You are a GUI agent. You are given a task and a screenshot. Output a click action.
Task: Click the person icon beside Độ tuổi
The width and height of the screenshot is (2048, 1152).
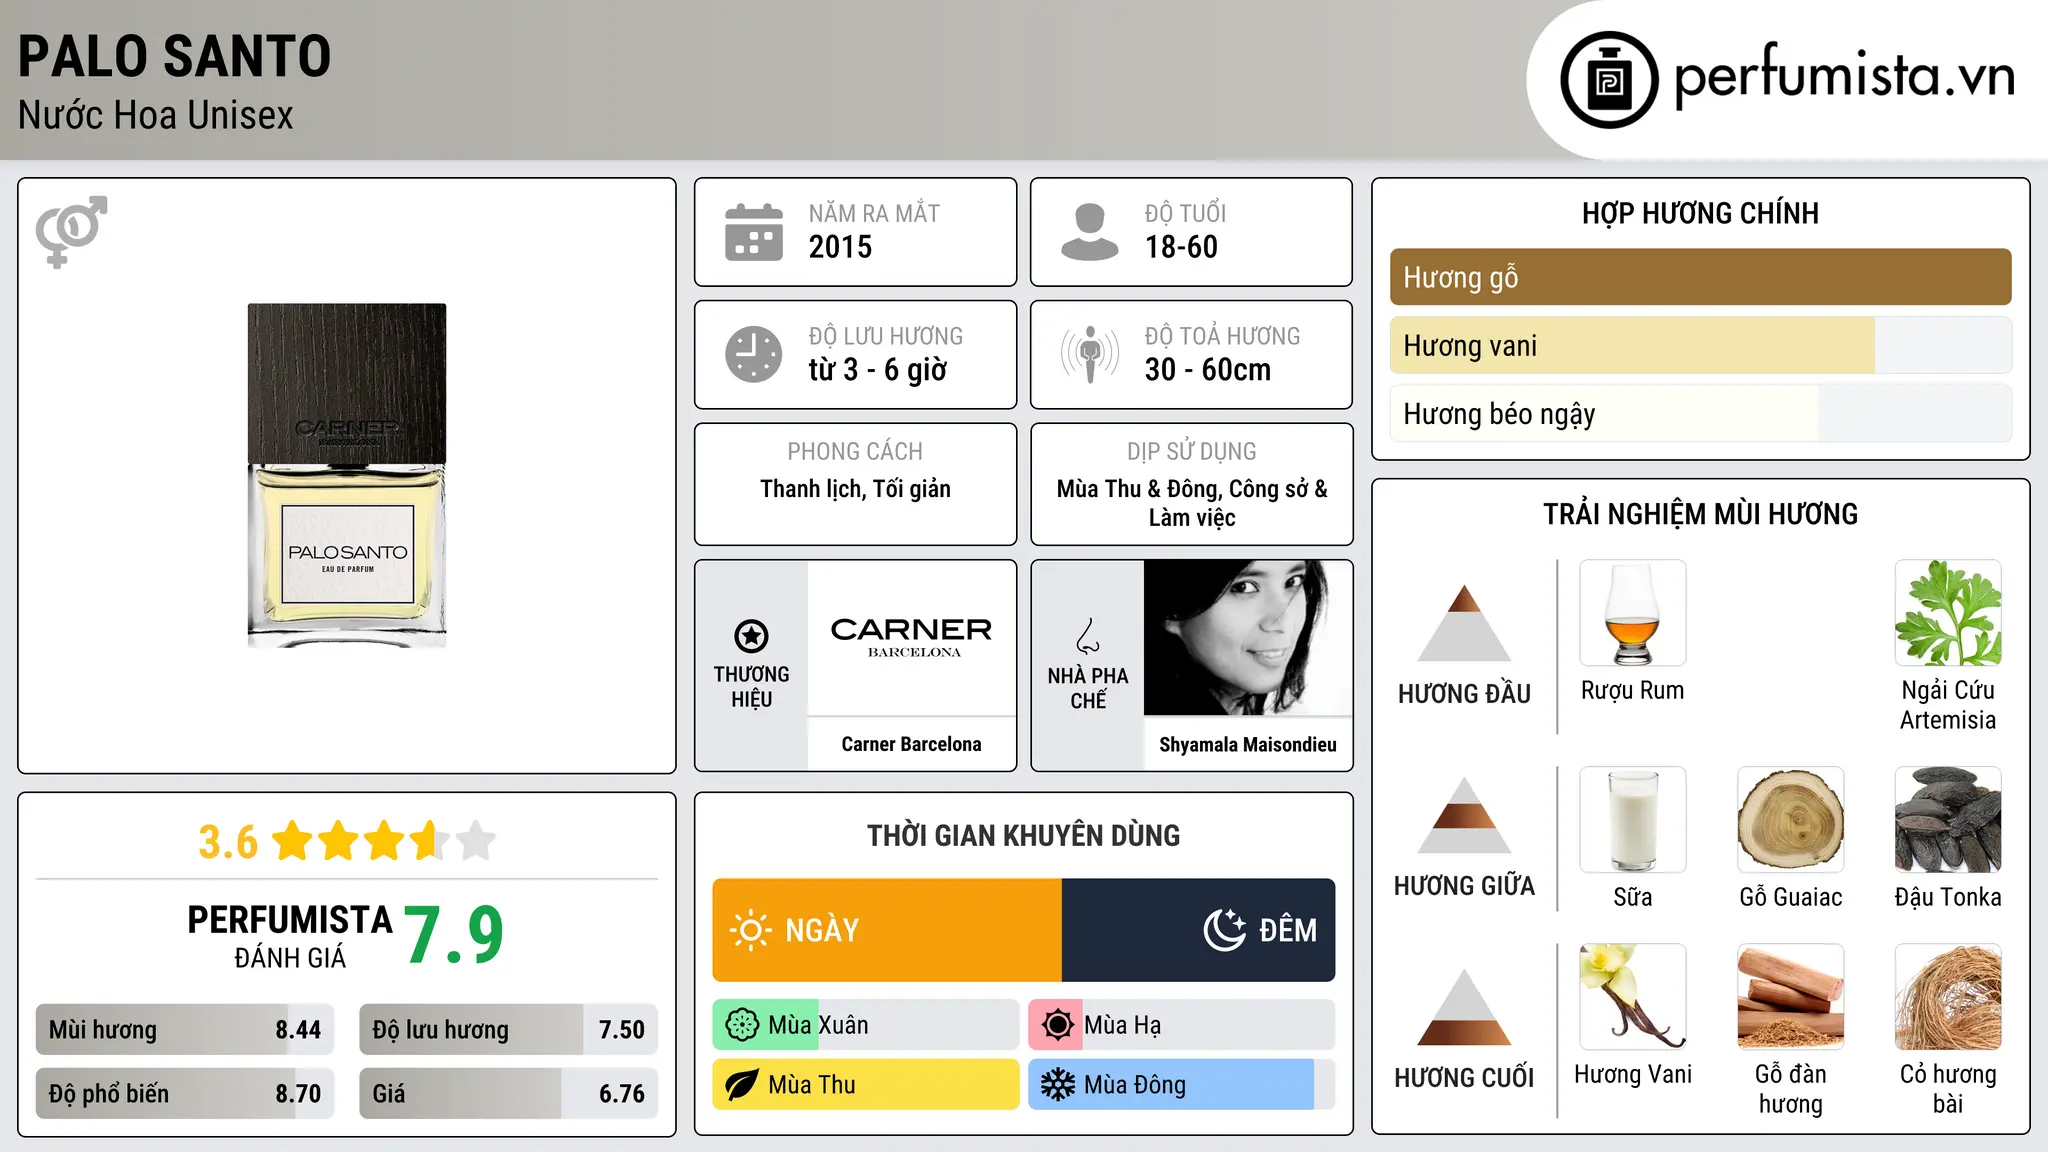click(x=1090, y=232)
